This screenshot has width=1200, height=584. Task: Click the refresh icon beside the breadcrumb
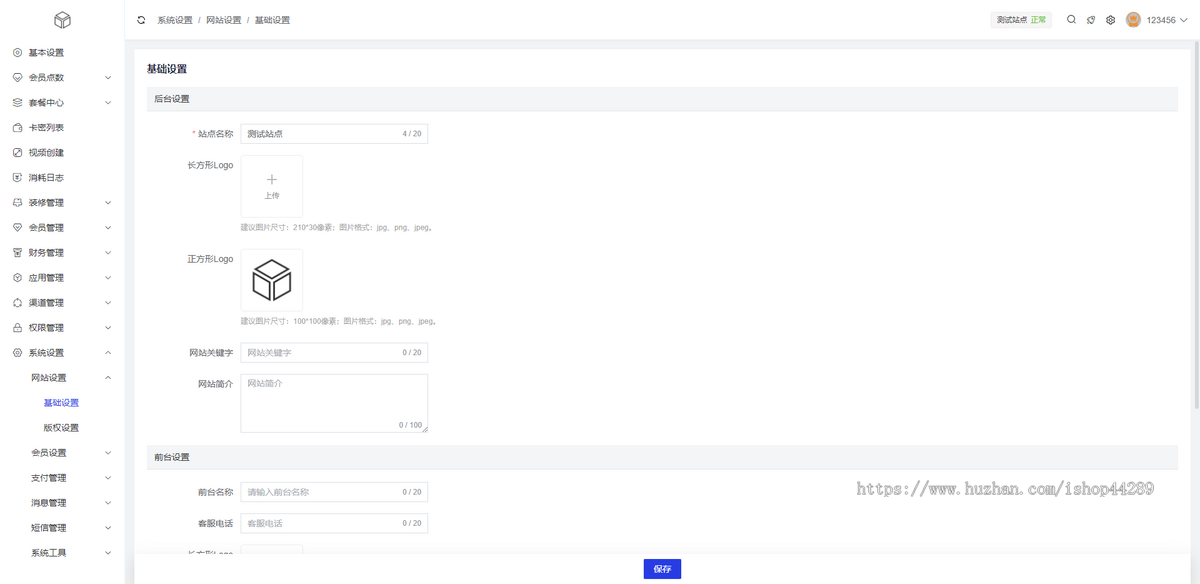141,20
